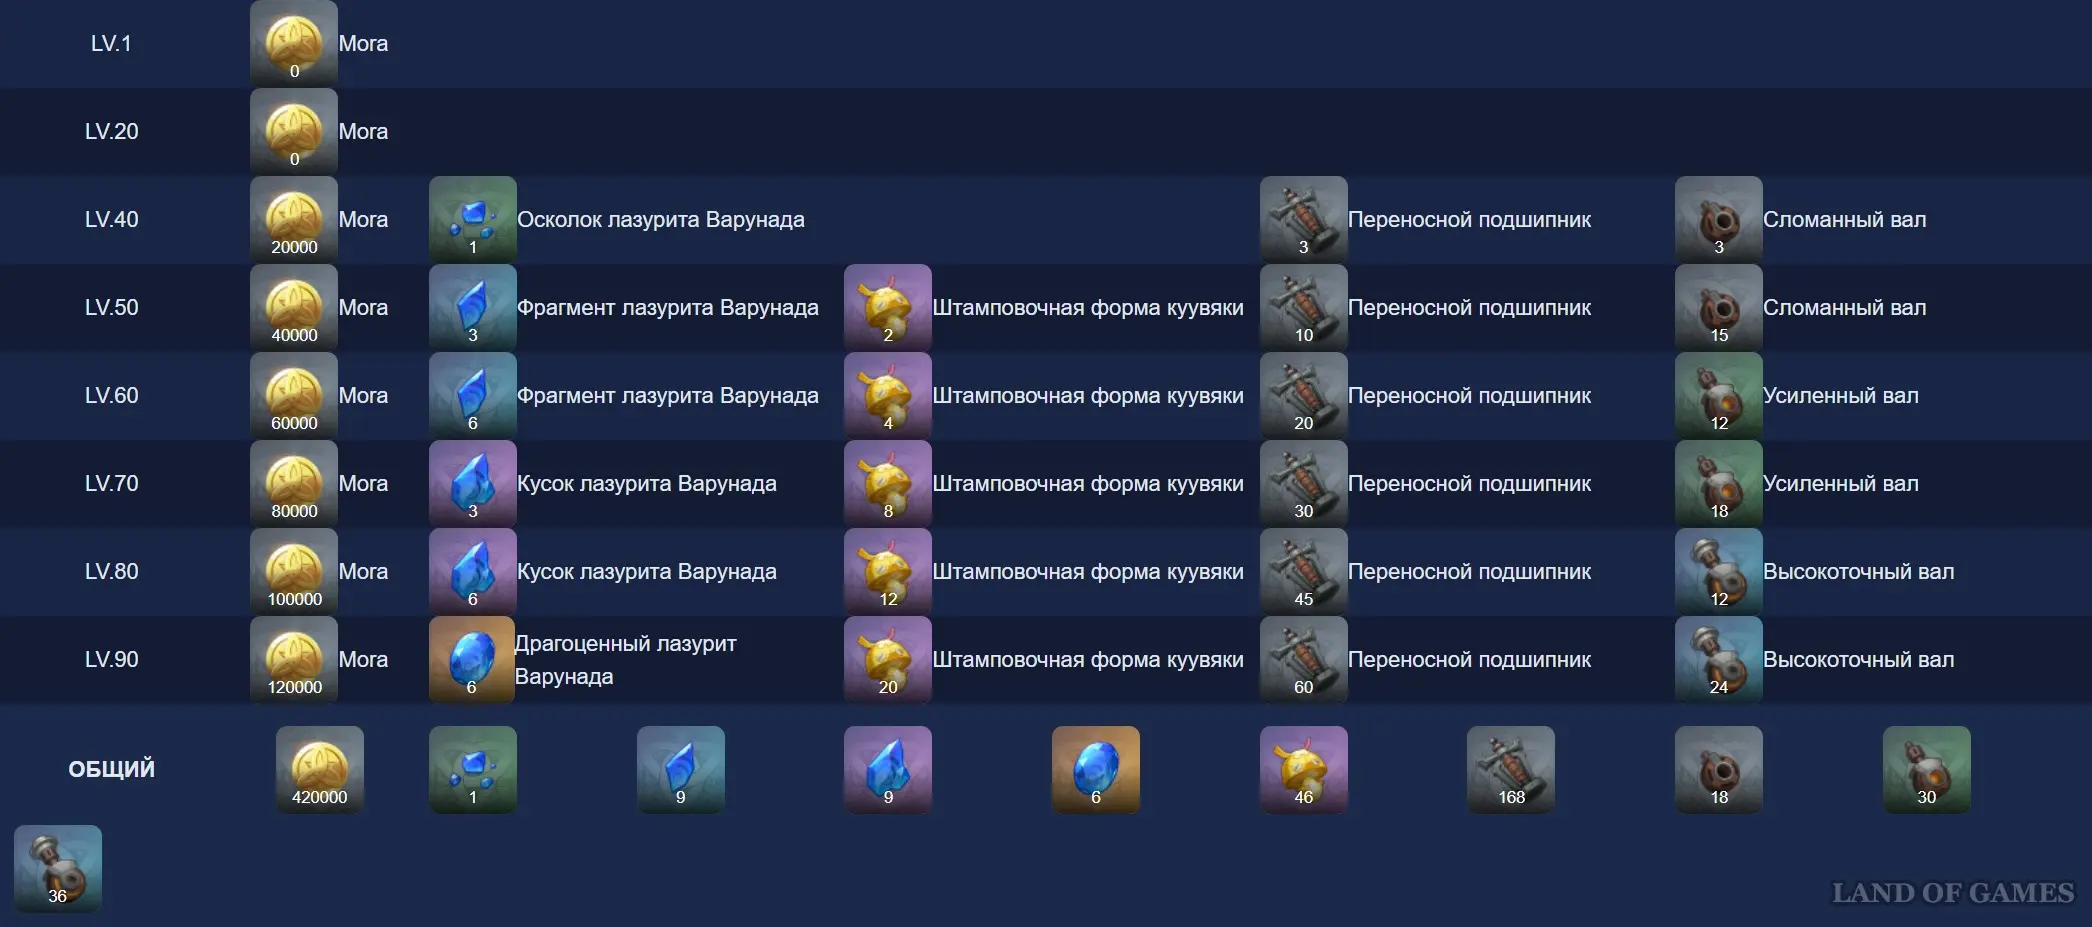Select the Переносной подшипник icon in LV.70 row
The image size is (2092, 927).
click(1303, 484)
